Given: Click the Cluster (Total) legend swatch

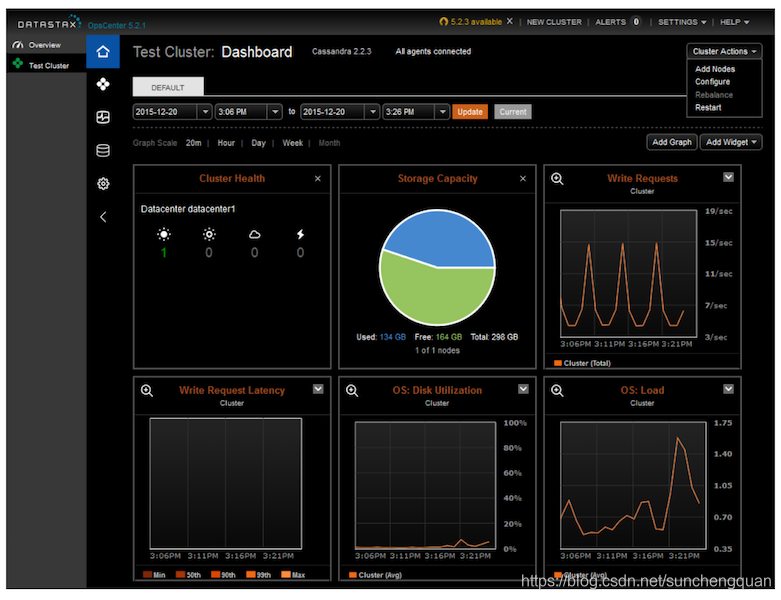Looking at the screenshot, I should (x=558, y=363).
